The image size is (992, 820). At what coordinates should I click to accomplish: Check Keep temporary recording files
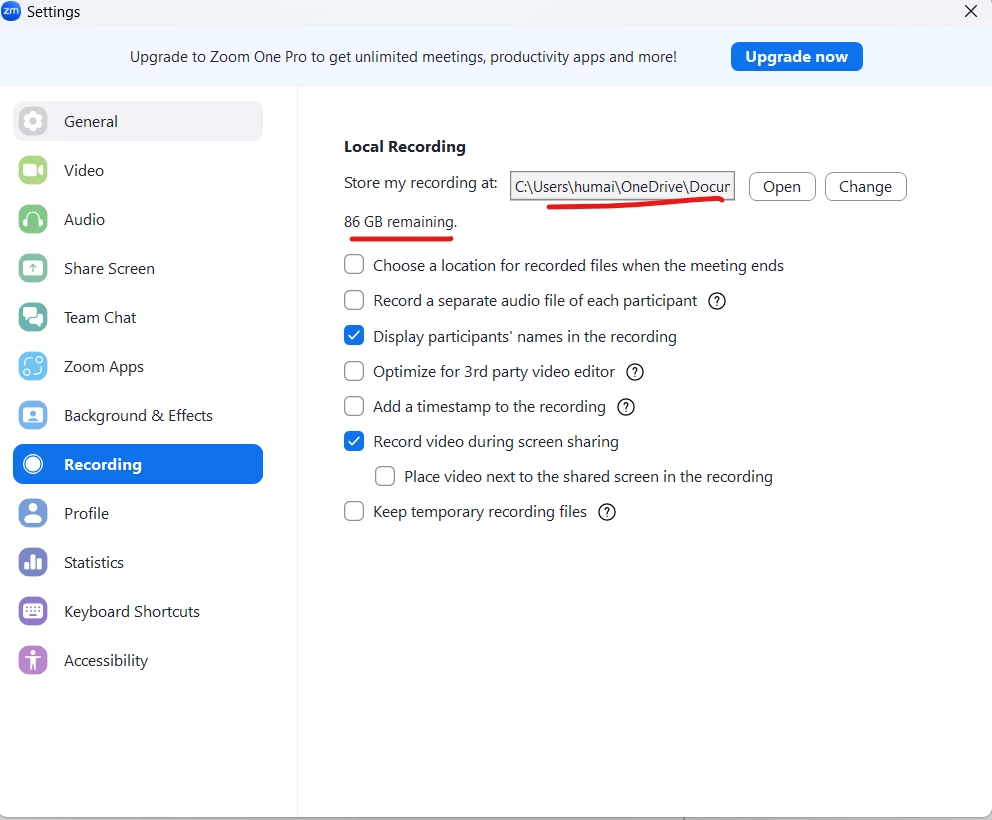354,511
